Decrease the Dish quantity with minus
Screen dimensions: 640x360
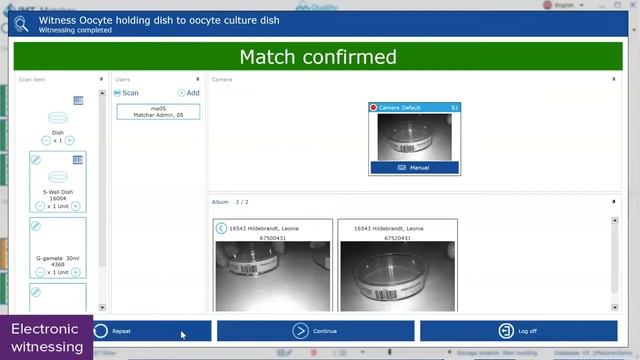(x=46, y=140)
